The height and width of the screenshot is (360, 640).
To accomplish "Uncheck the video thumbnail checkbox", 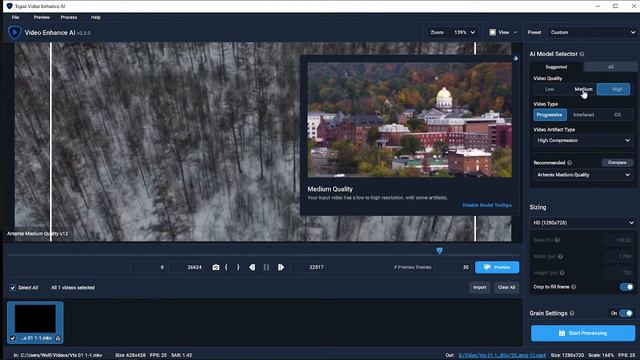I will tap(12, 338).
